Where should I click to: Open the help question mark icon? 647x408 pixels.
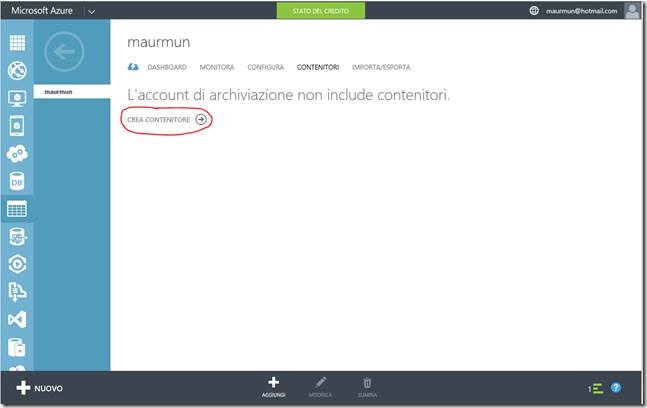(x=616, y=388)
